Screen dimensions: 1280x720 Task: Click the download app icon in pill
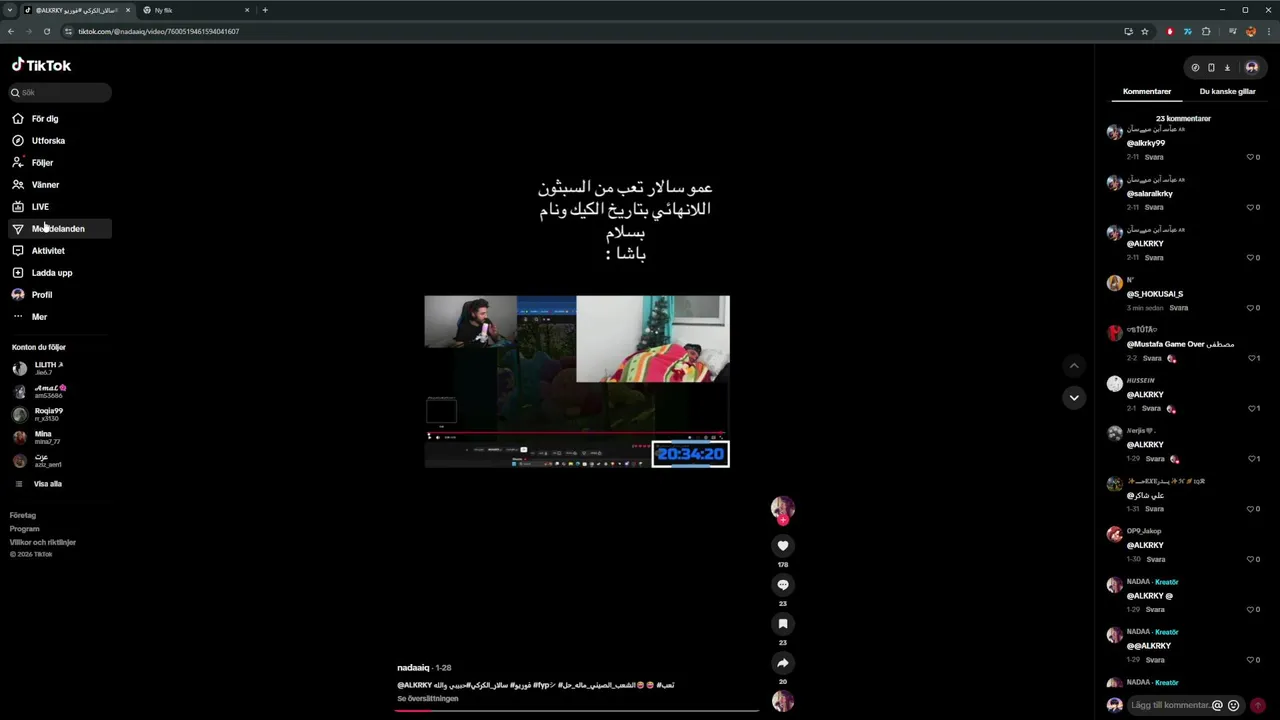pyautogui.click(x=1227, y=68)
